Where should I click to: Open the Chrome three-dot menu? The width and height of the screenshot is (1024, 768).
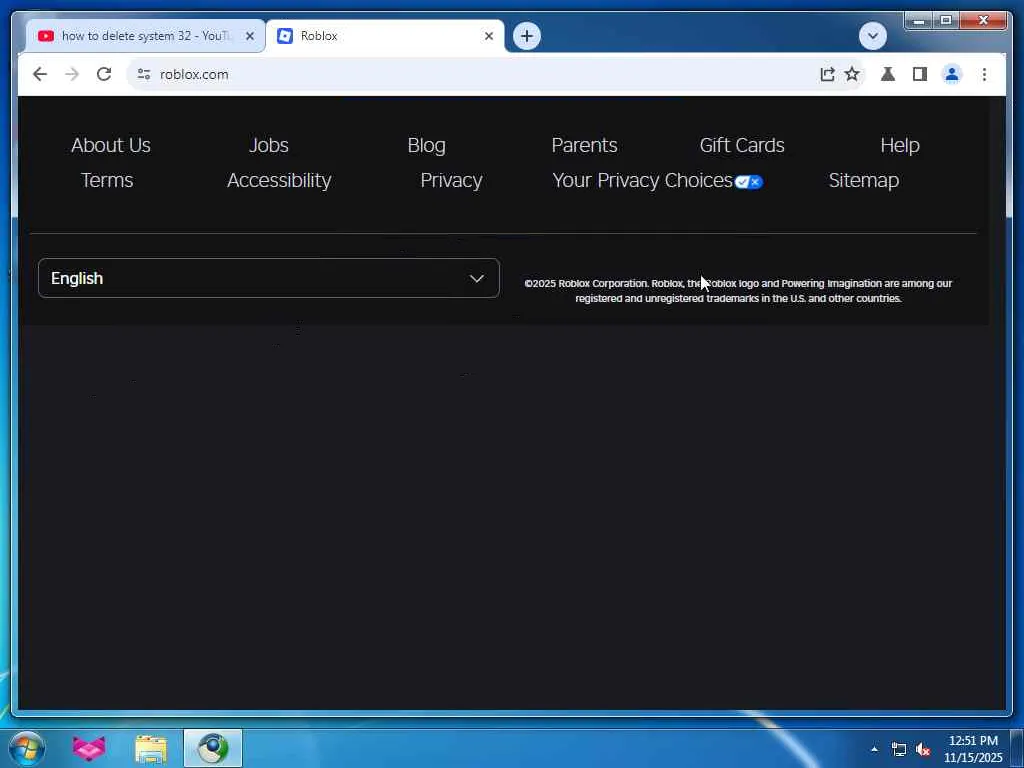pos(984,74)
